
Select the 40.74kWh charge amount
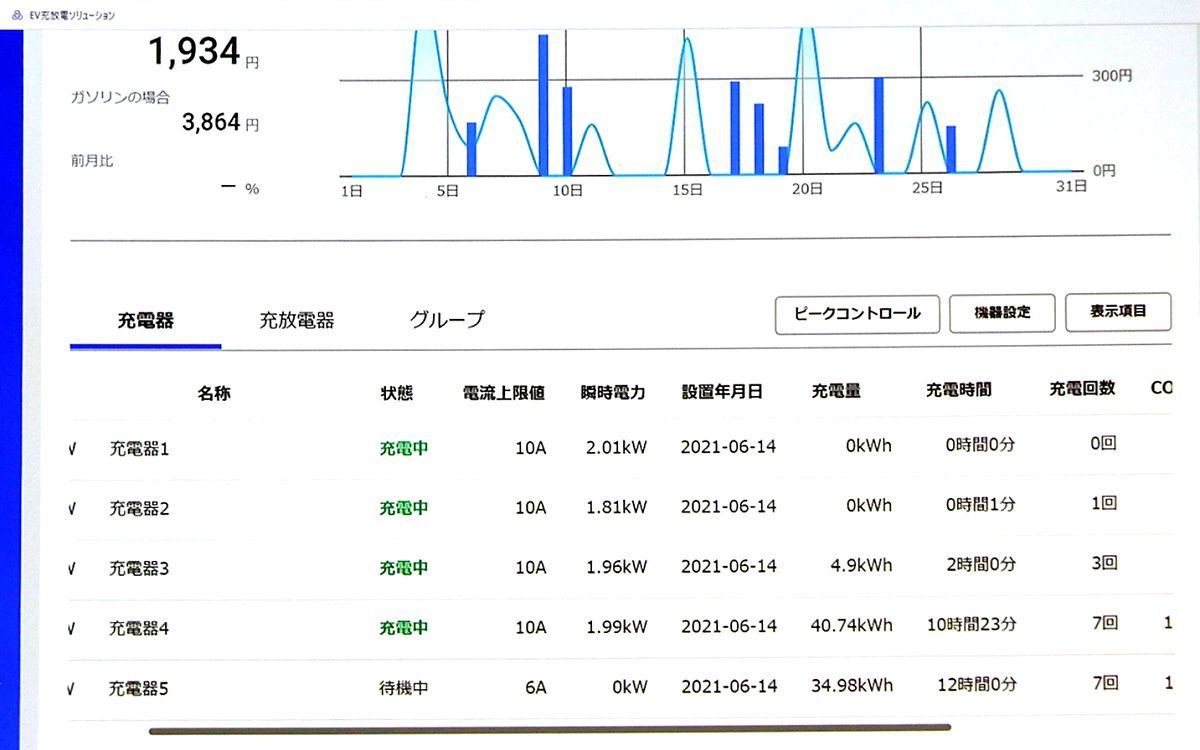point(852,625)
